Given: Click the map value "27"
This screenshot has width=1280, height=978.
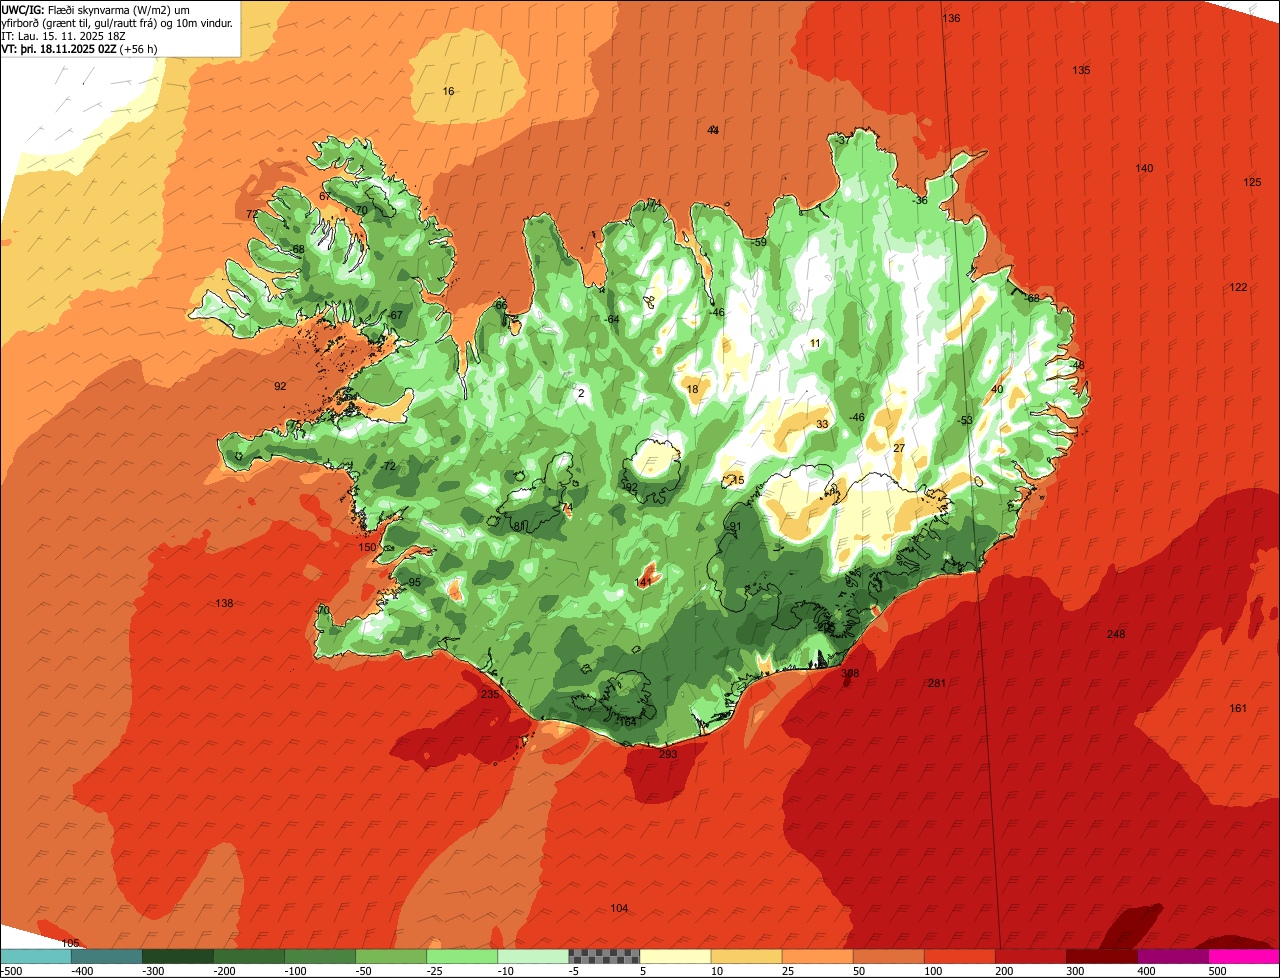Looking at the screenshot, I should (899, 448).
